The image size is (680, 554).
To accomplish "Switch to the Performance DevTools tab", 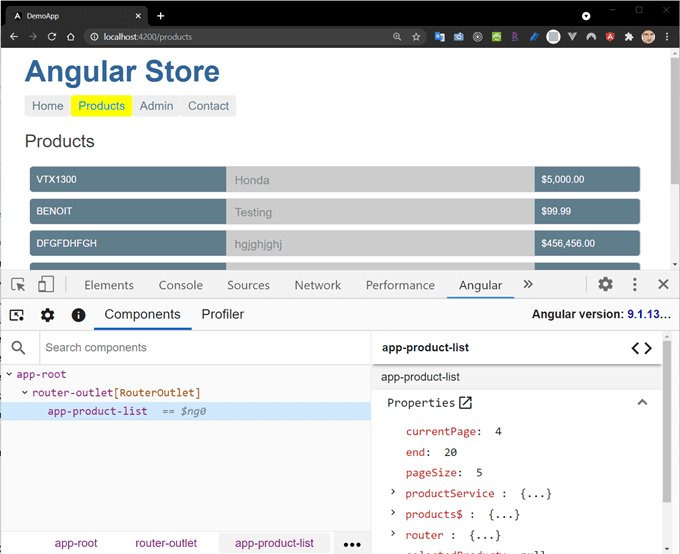I will click(400, 285).
